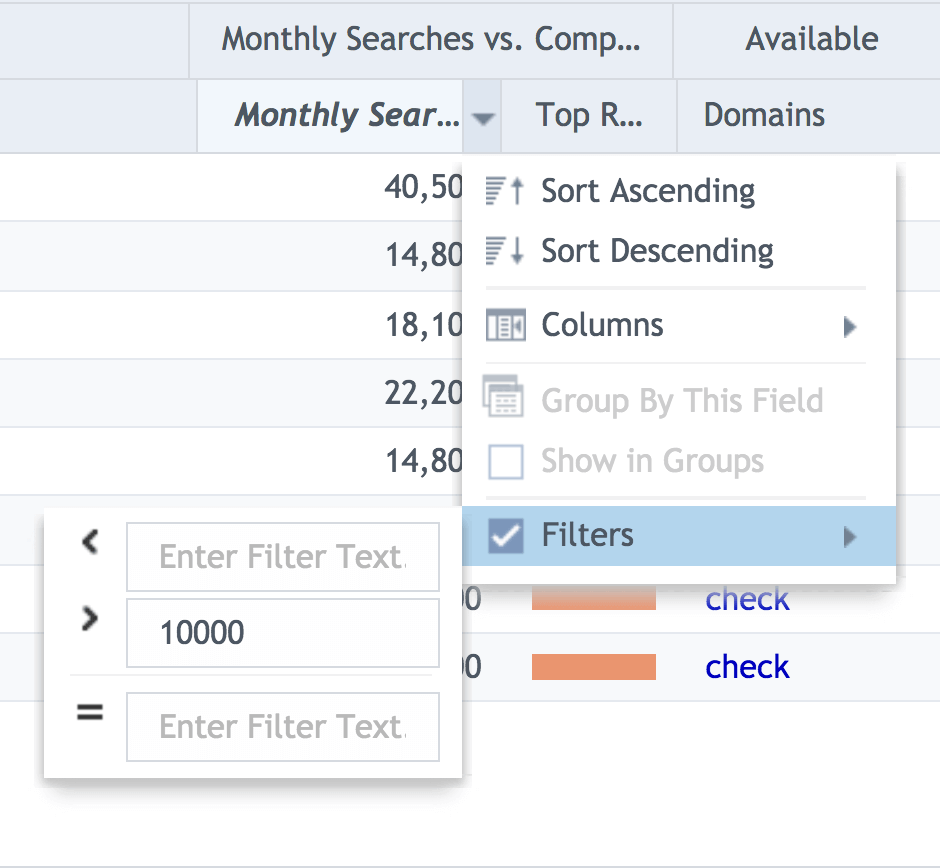Open the lower check link
The width and height of the screenshot is (940, 868).
[x=747, y=667]
